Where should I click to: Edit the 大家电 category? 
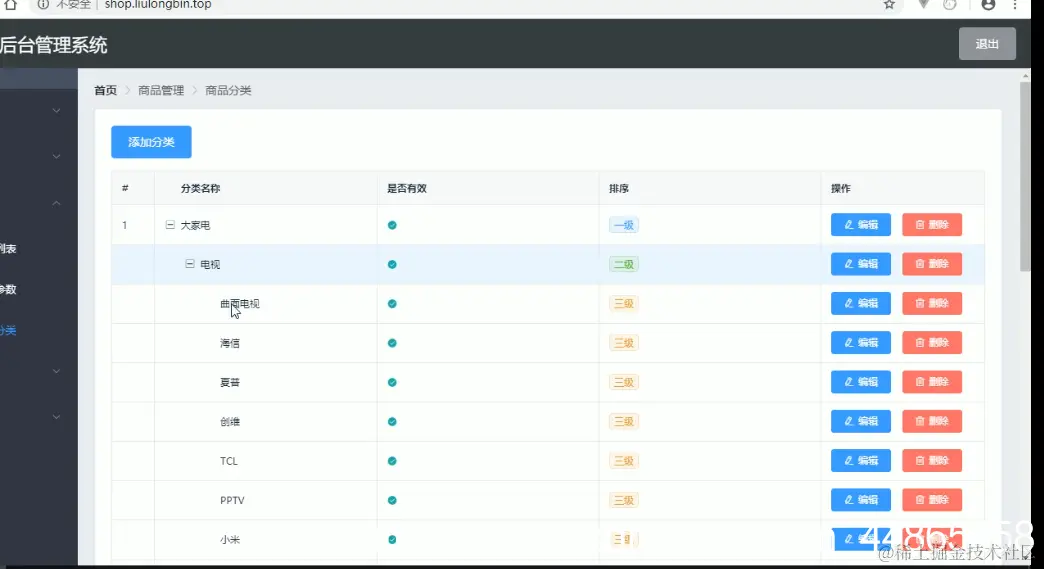(x=861, y=225)
